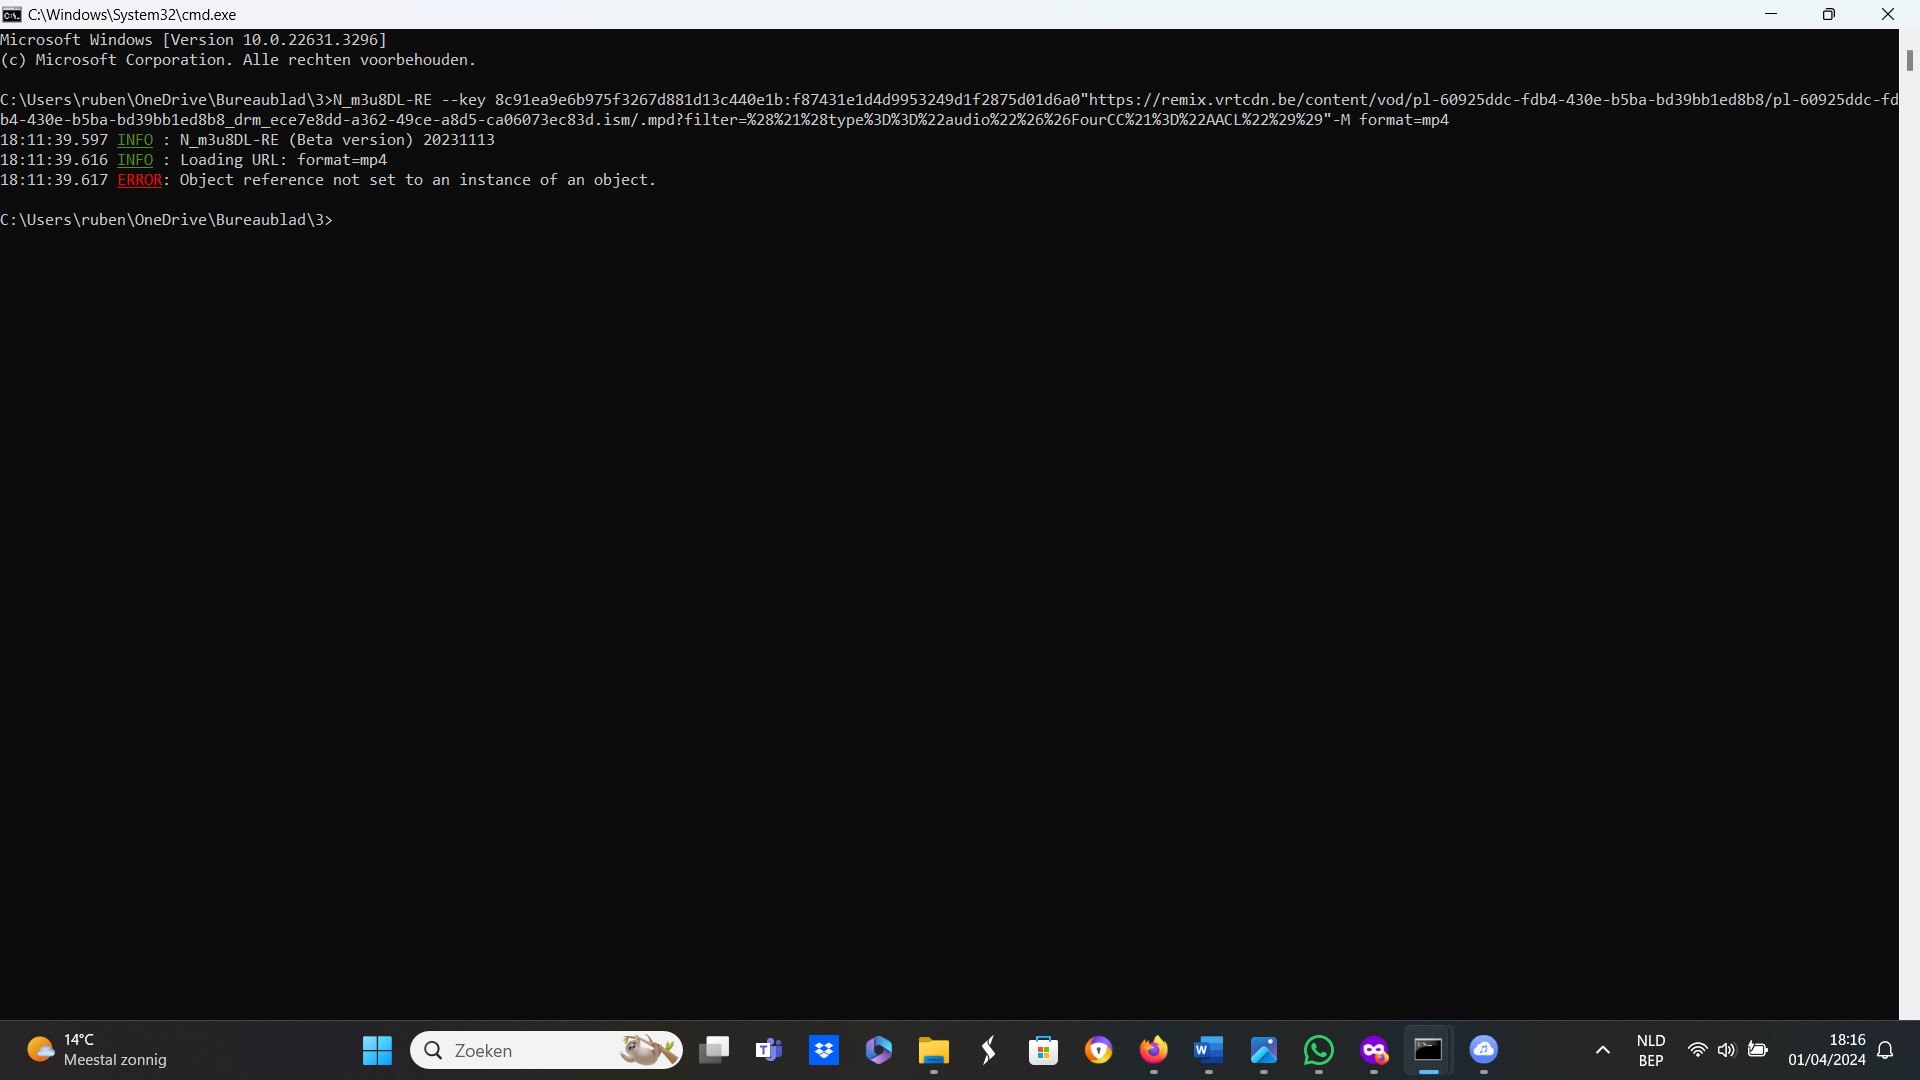Select the active cmd.exe taskbar icon
This screenshot has width=1920, height=1080.
(x=1428, y=1050)
